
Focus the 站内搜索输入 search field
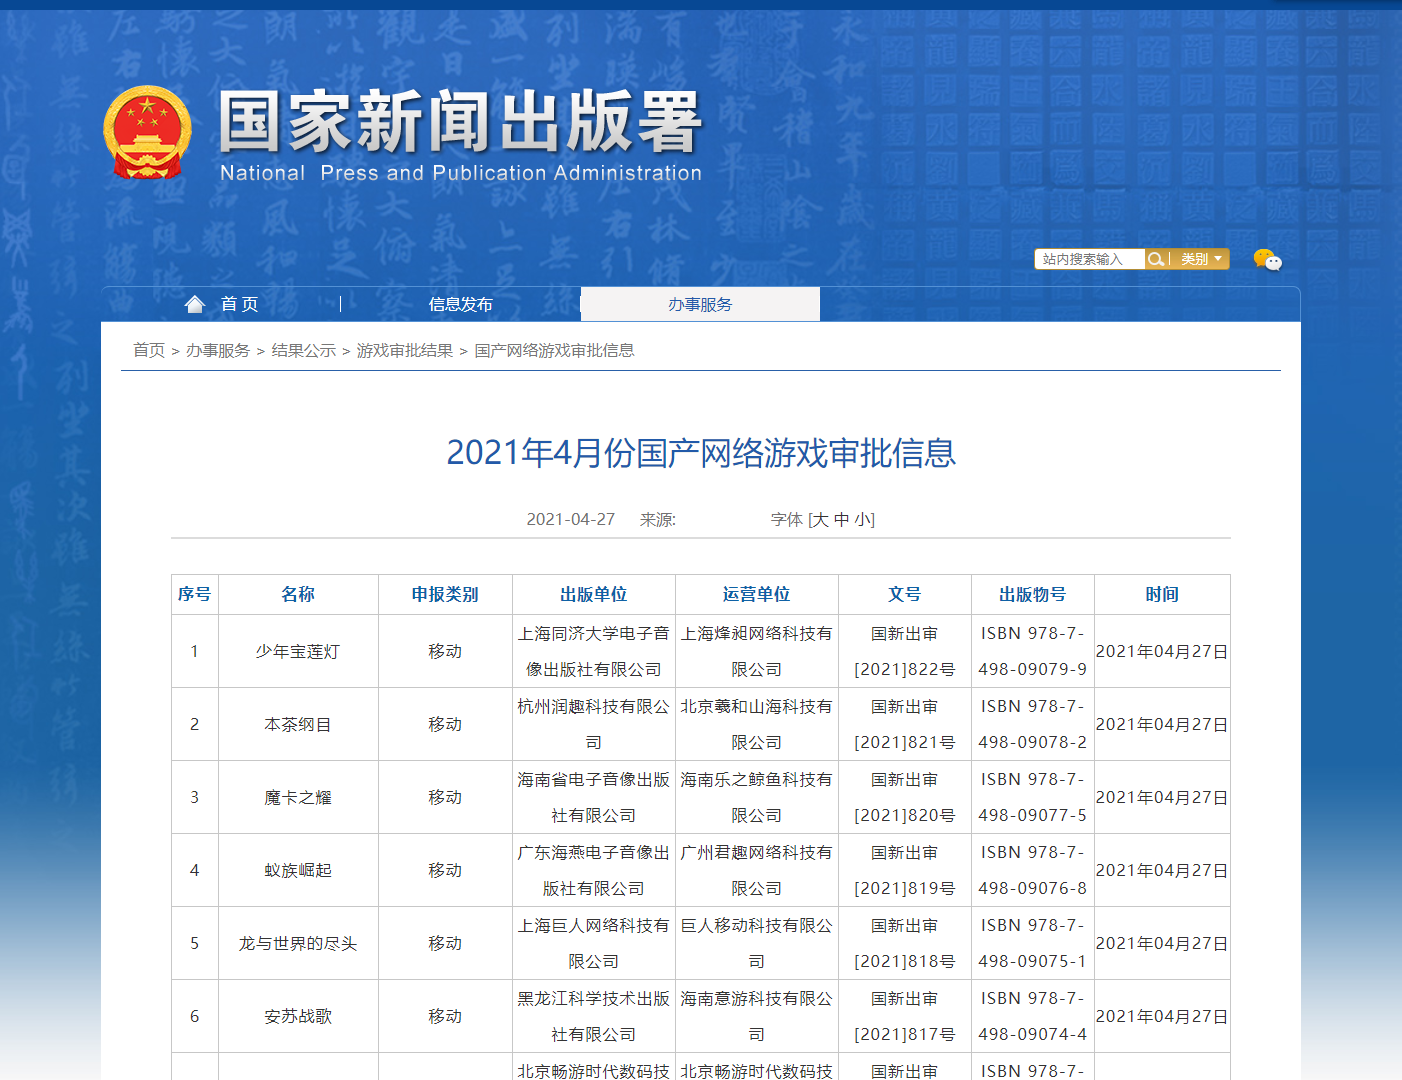click(x=1089, y=259)
